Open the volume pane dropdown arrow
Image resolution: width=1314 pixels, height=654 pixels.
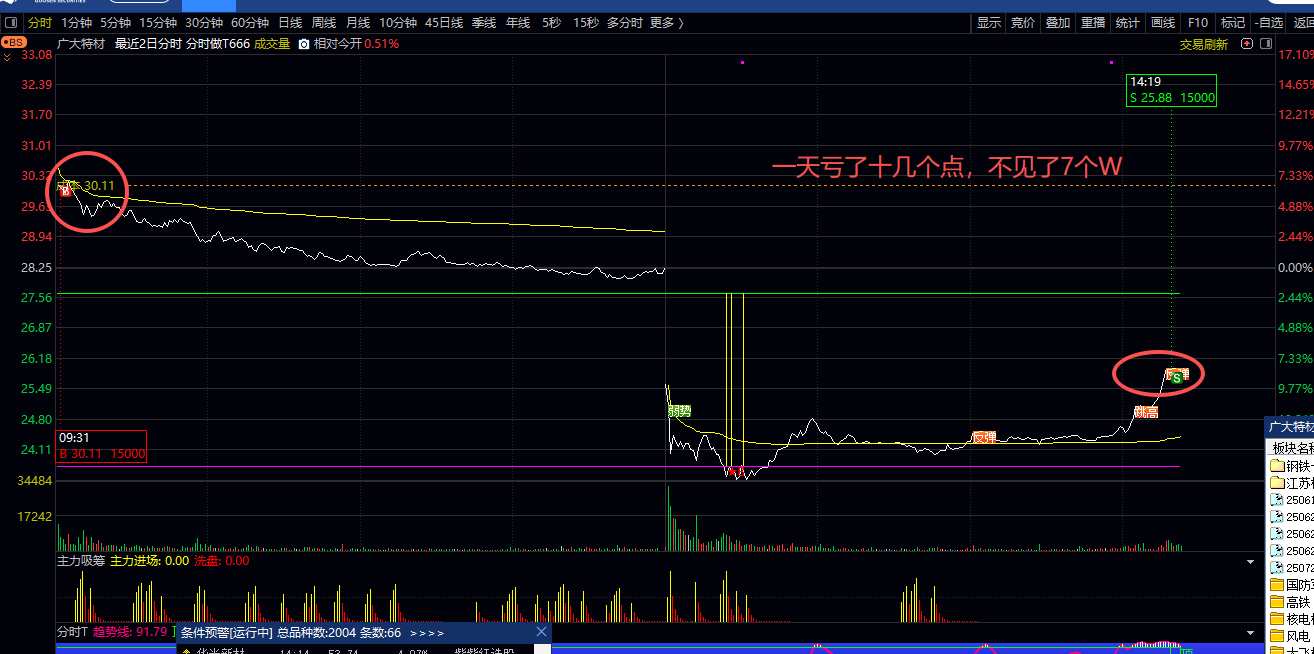click(1249, 562)
